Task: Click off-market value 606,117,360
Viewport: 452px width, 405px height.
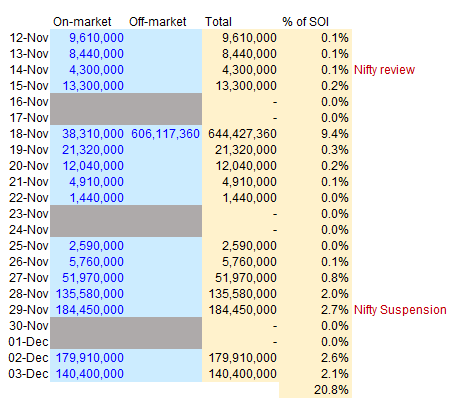Action: [165, 134]
